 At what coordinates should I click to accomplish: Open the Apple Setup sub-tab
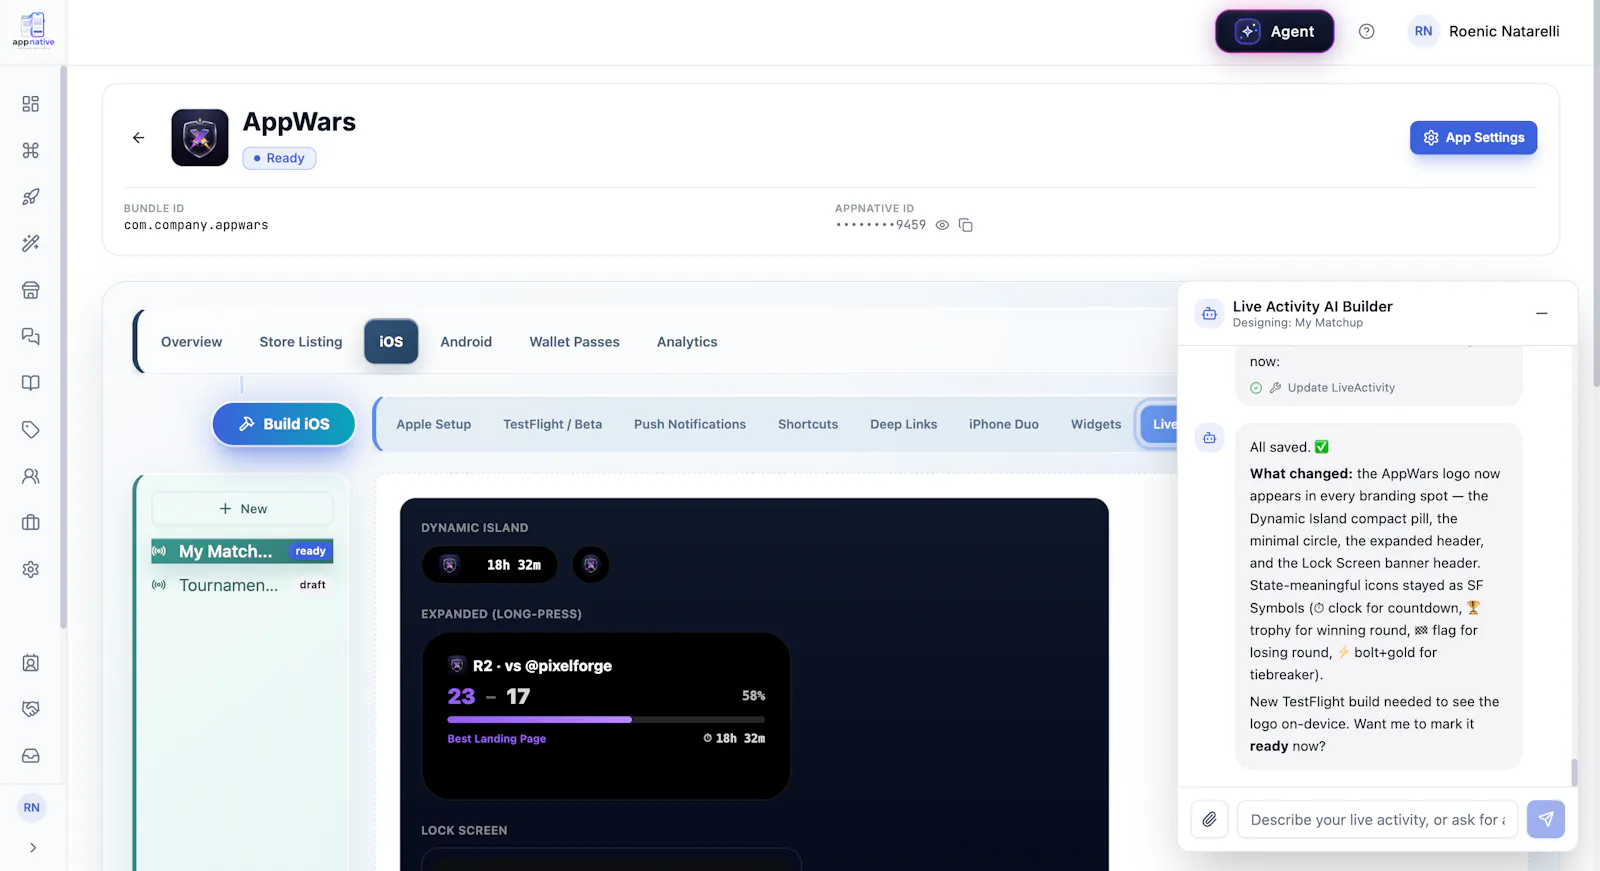point(434,424)
